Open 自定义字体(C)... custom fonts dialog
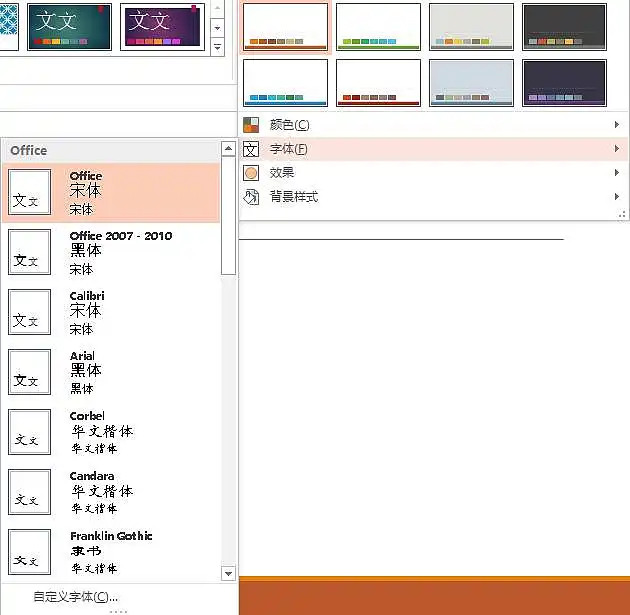The height and width of the screenshot is (615, 630). [76, 597]
